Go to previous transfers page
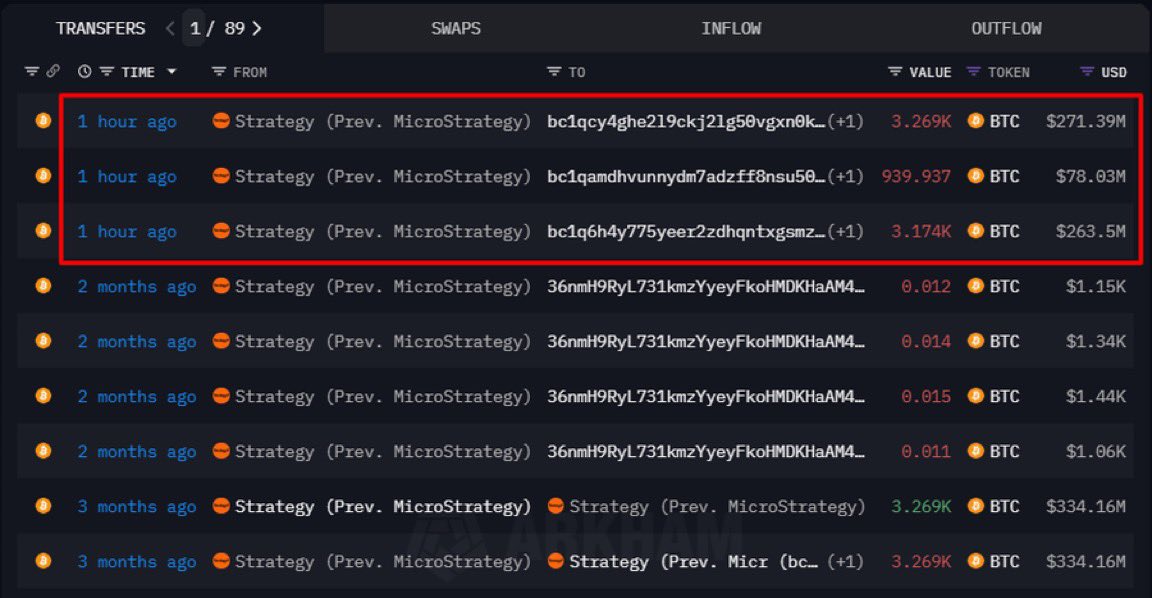The width and height of the screenshot is (1152, 598). tap(170, 29)
